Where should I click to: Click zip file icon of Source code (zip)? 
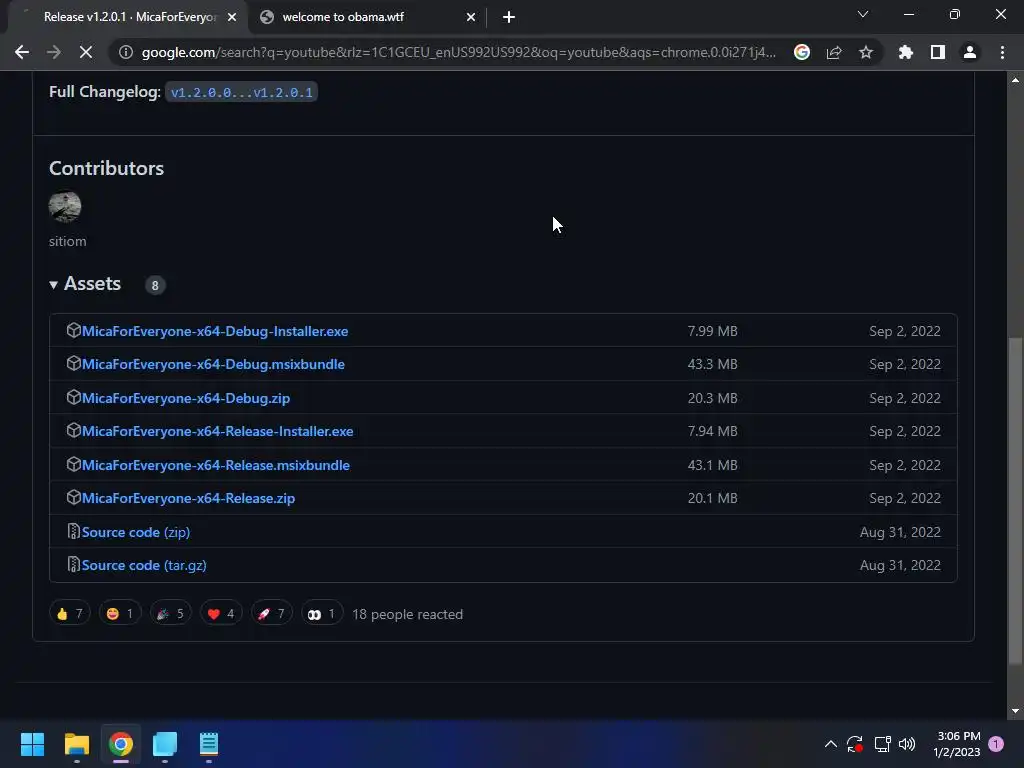click(73, 532)
